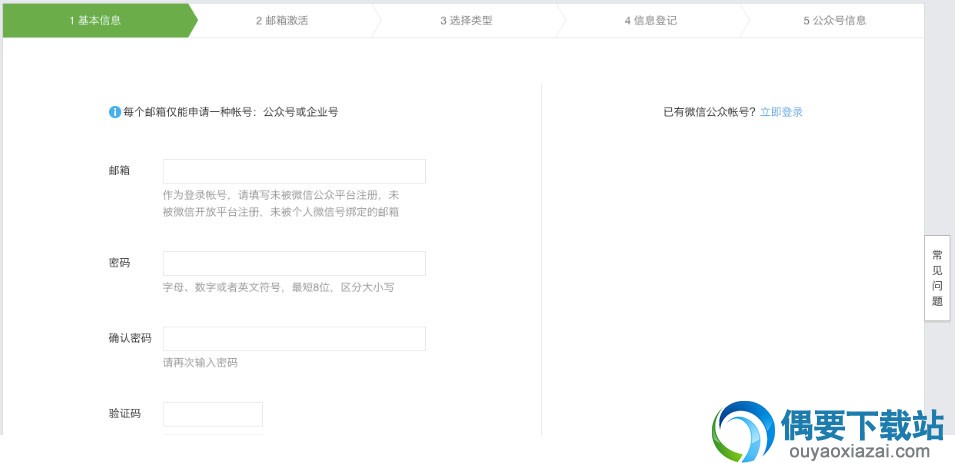Select step 1 基本信息 tab
955x463 pixels.
(x=97, y=20)
